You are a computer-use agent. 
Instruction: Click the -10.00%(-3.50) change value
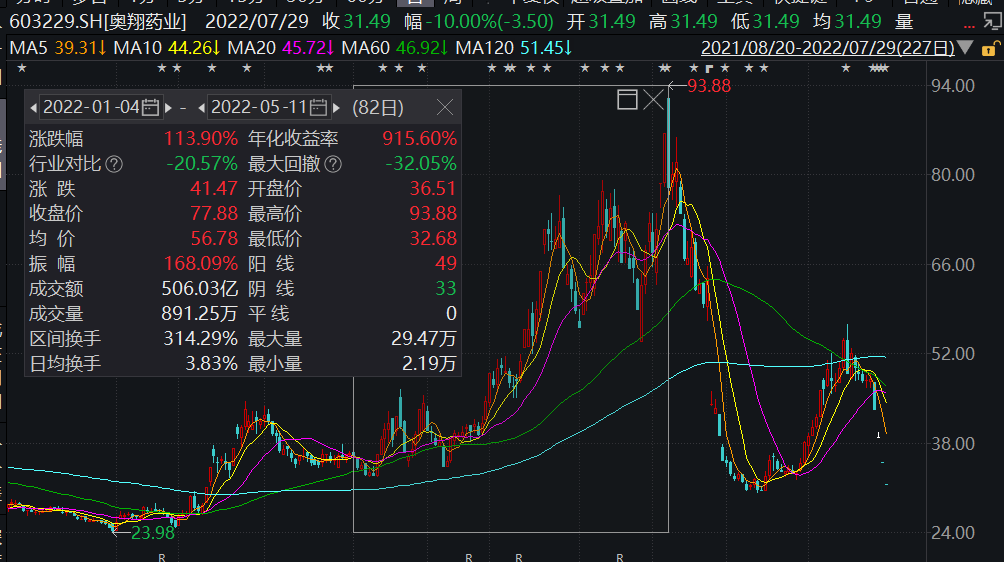point(490,22)
